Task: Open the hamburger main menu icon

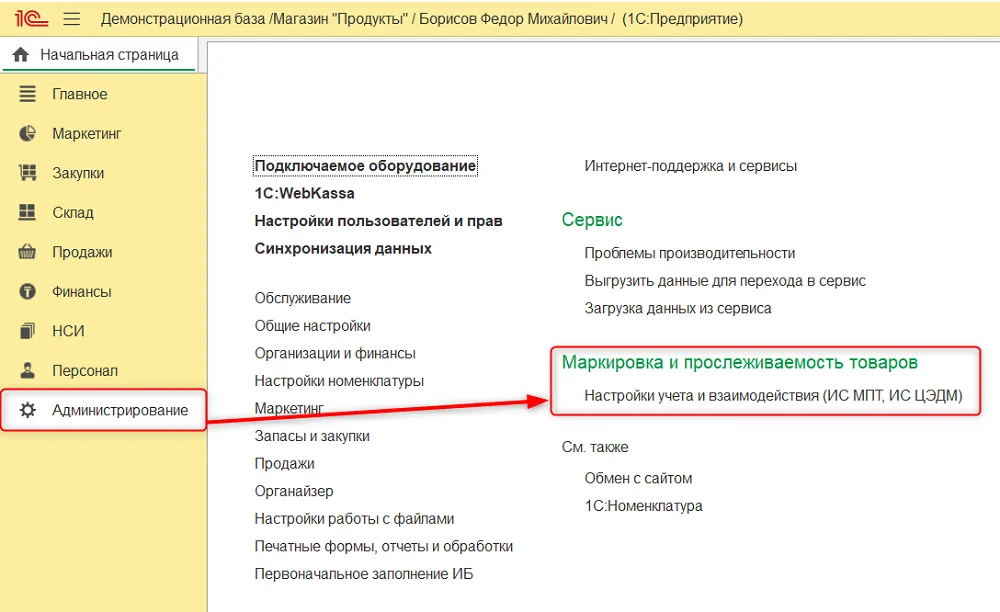Action: pyautogui.click(x=72, y=19)
